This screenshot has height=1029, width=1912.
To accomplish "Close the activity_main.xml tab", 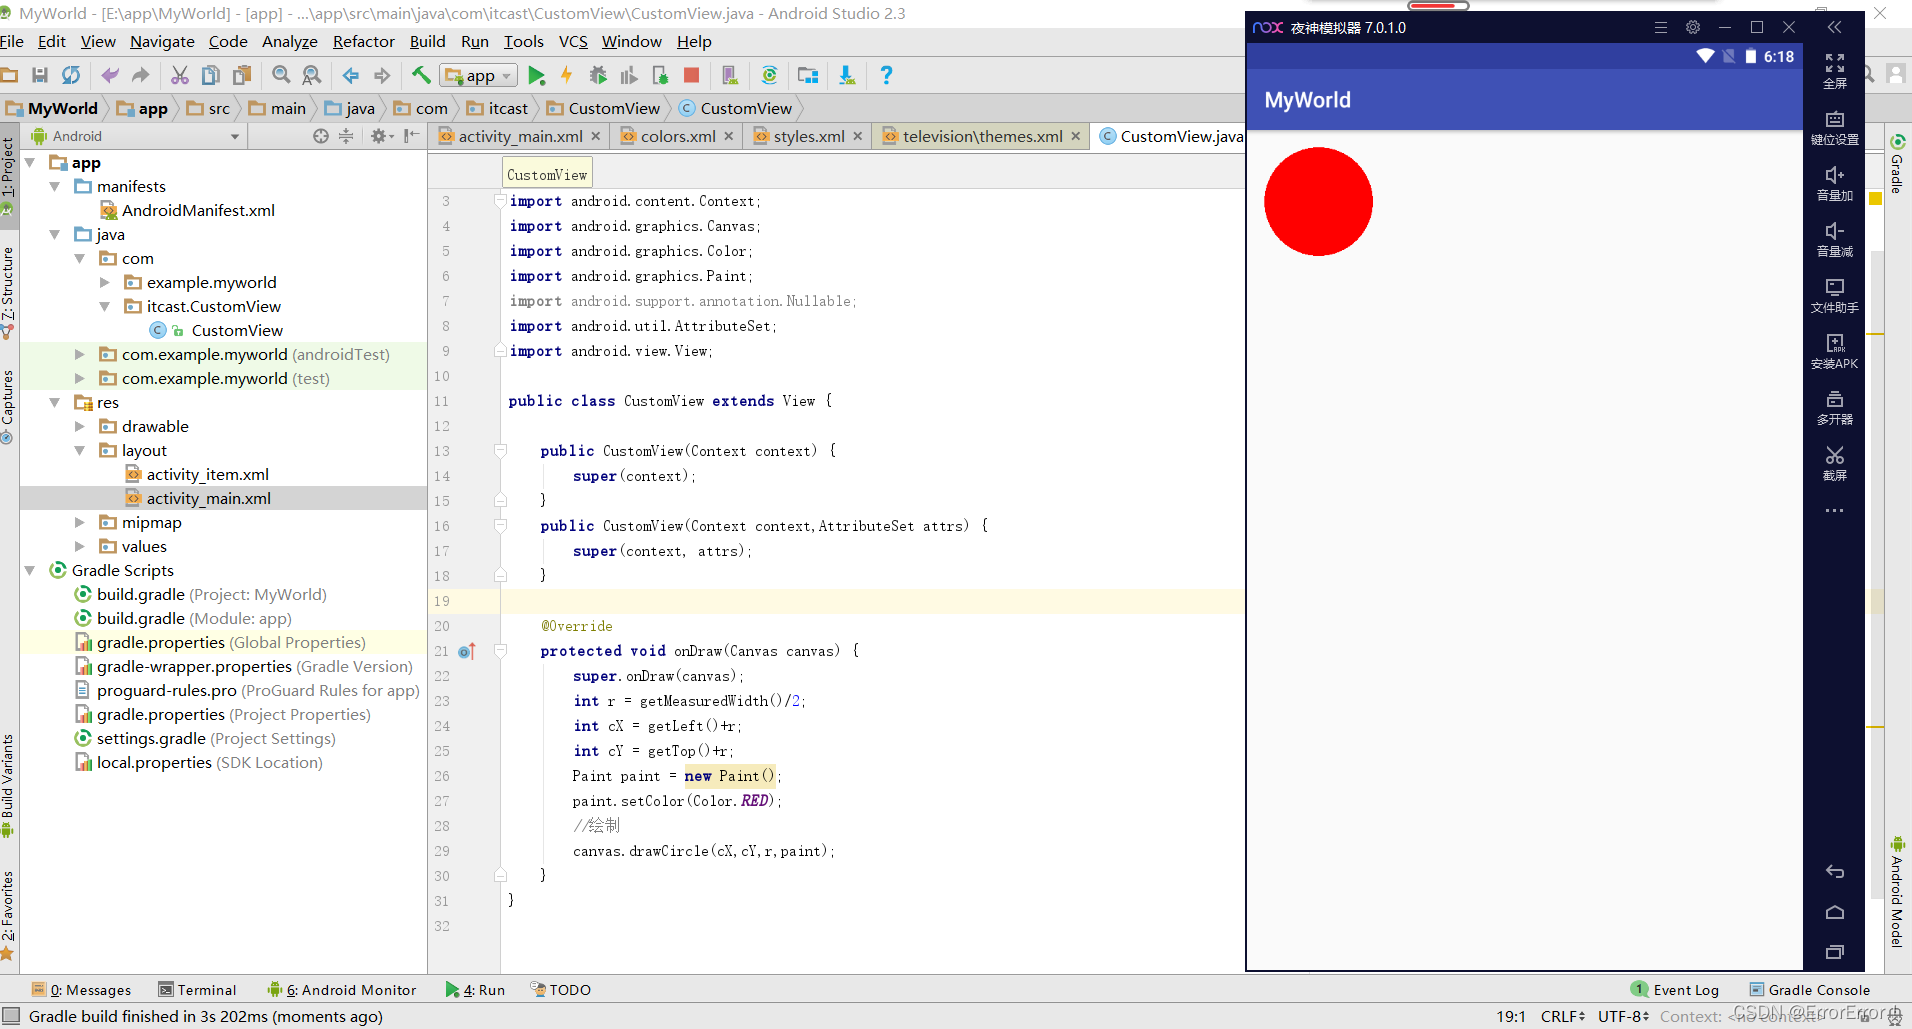I will click(x=596, y=136).
